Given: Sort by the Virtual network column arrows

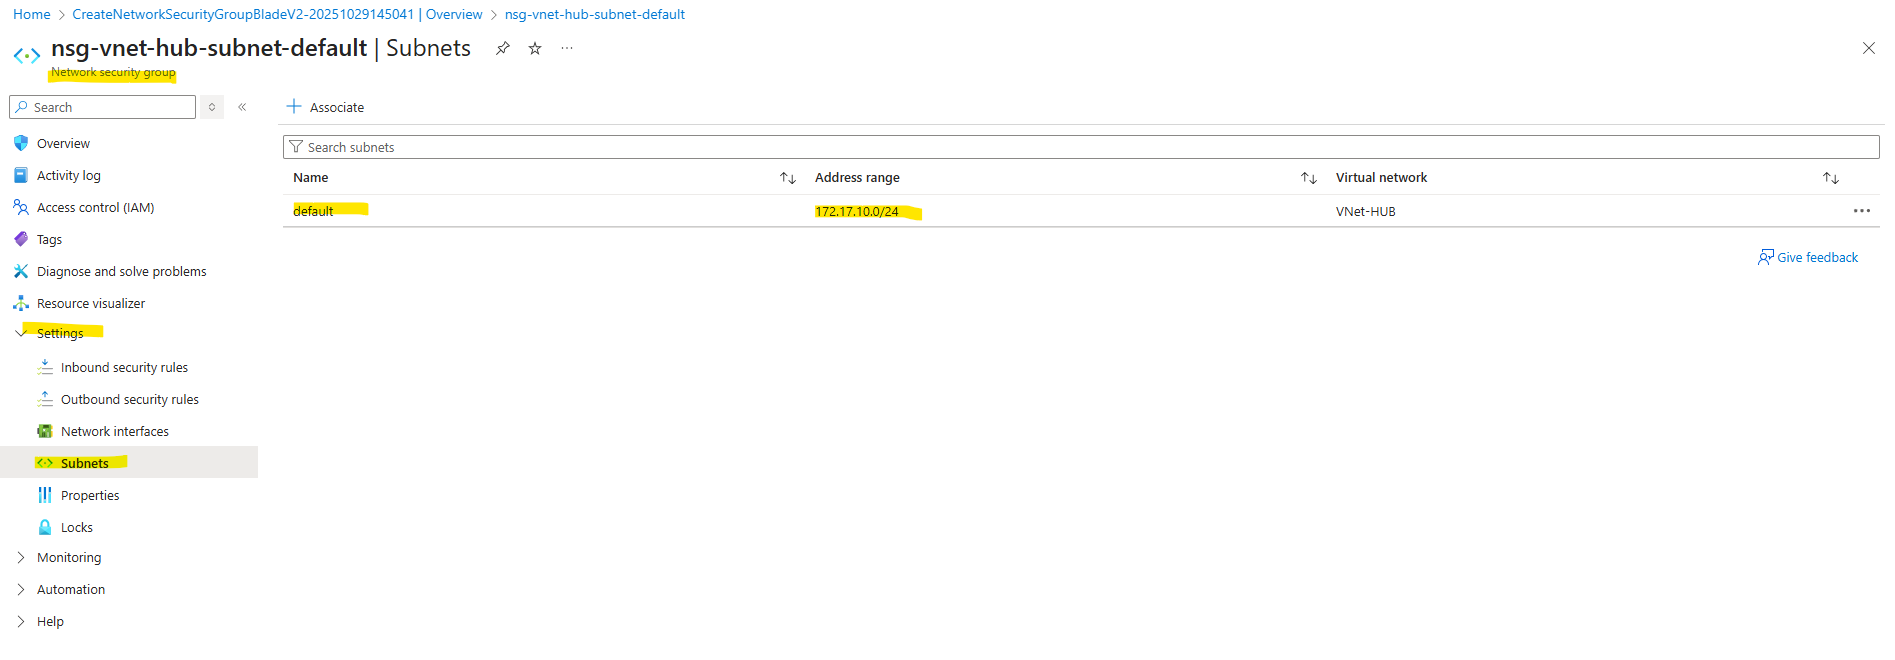Looking at the screenshot, I should 1831,178.
